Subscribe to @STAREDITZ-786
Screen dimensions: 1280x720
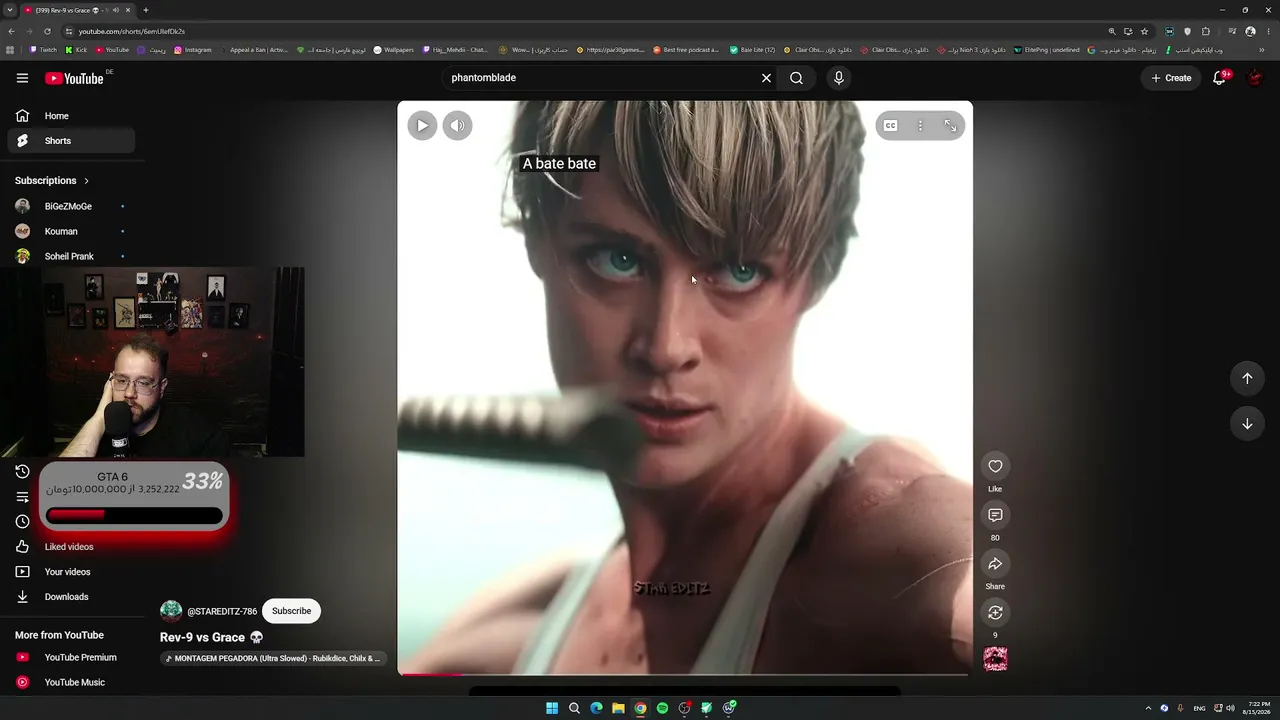coord(291,611)
